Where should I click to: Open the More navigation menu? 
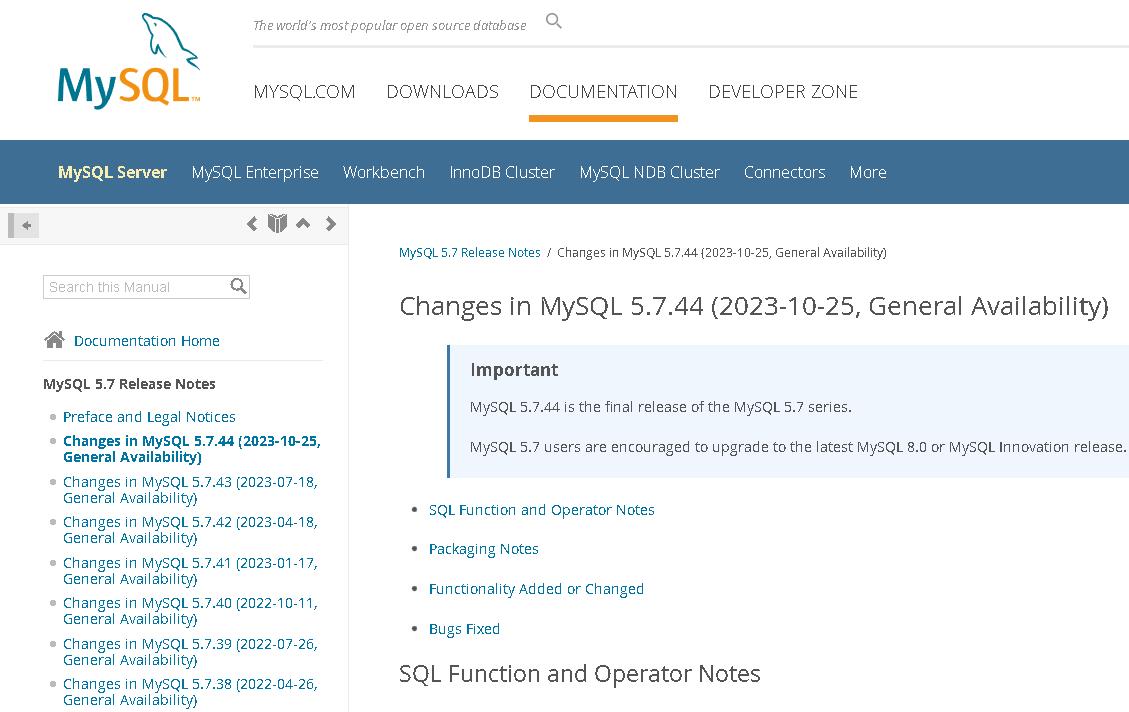867,172
